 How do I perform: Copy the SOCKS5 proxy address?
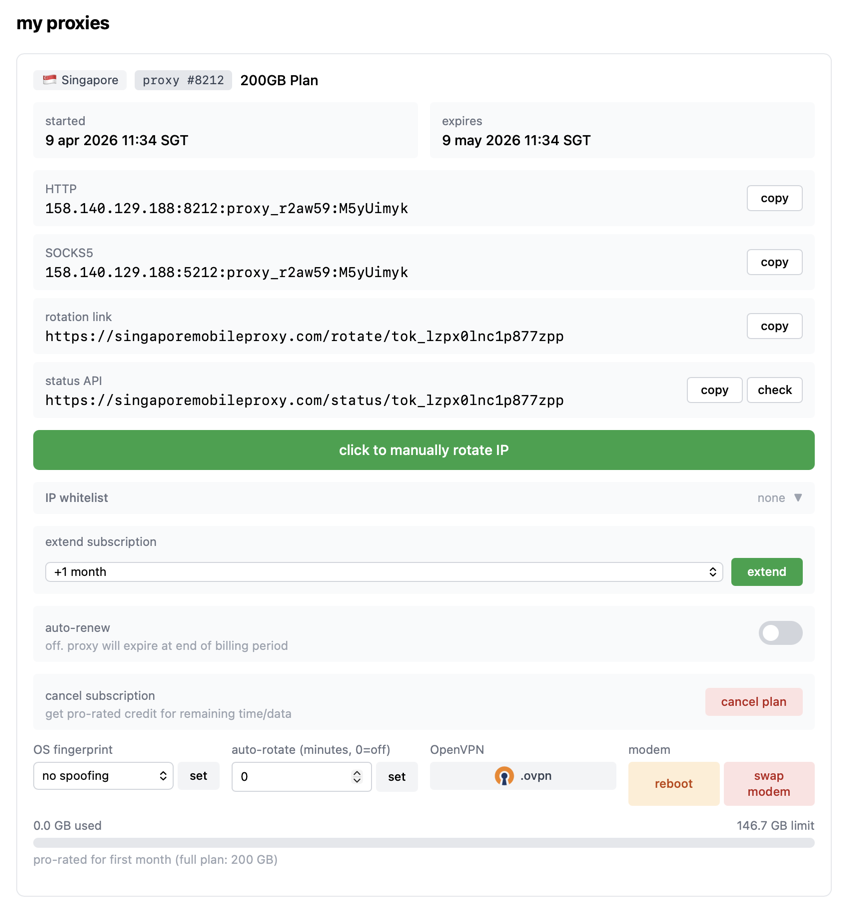(774, 262)
